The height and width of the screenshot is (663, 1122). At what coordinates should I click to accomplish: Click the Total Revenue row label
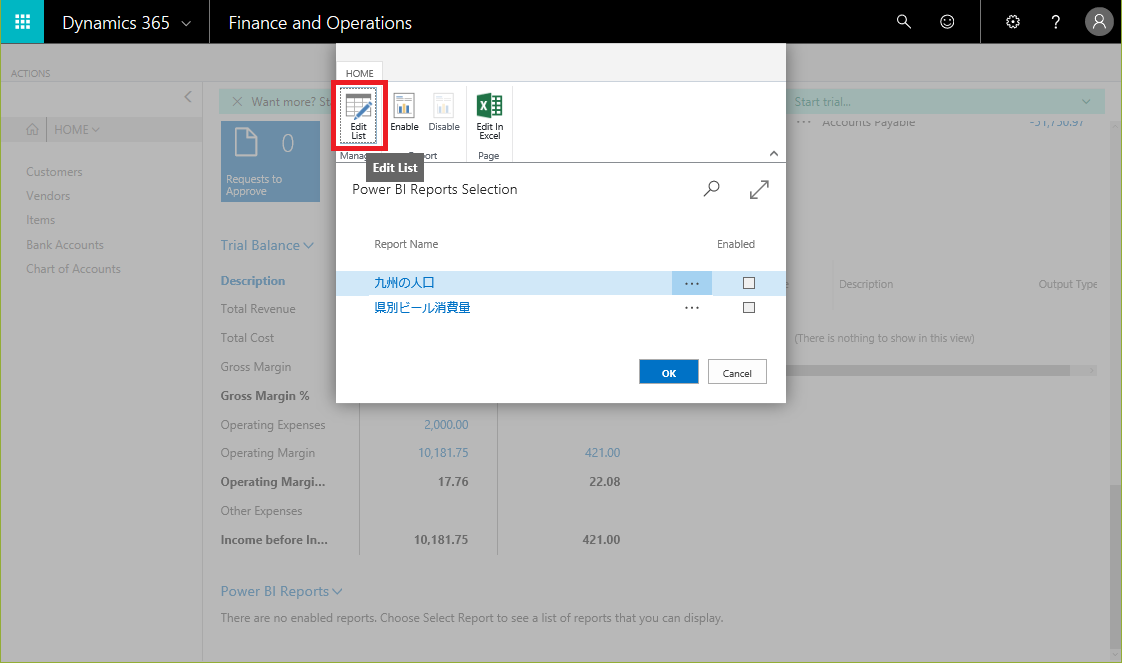(x=258, y=309)
